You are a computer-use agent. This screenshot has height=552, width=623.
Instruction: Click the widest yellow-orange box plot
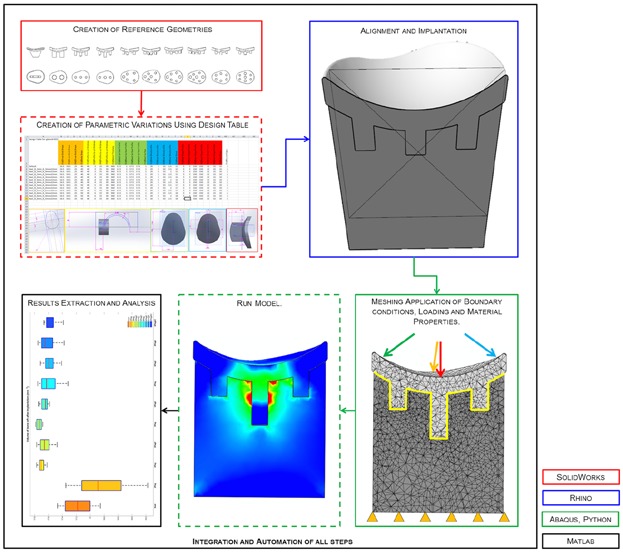click(101, 485)
